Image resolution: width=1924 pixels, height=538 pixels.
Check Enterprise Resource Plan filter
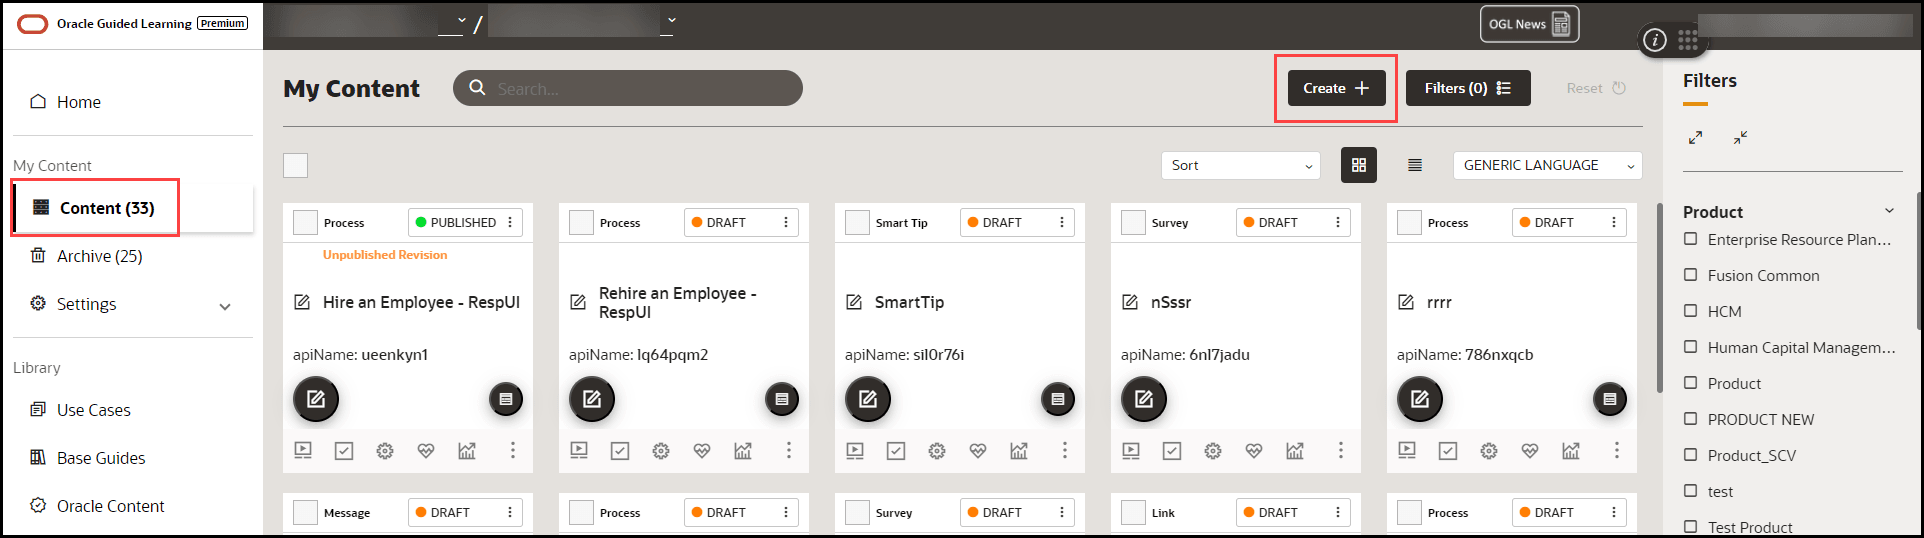pyautogui.click(x=1691, y=239)
